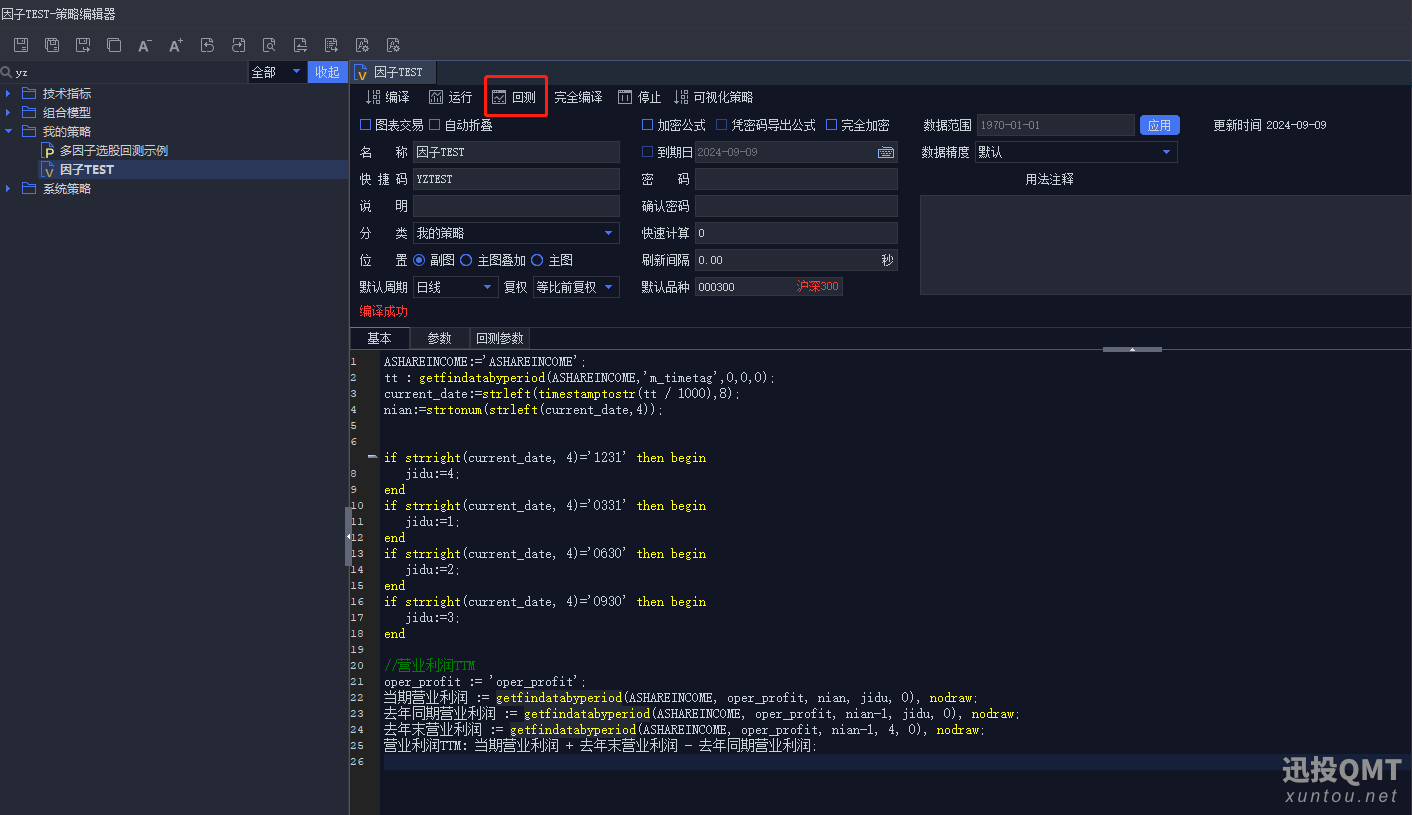Open the 全部 filter dropdown
Screen dimensions: 1412x815
[x=277, y=72]
